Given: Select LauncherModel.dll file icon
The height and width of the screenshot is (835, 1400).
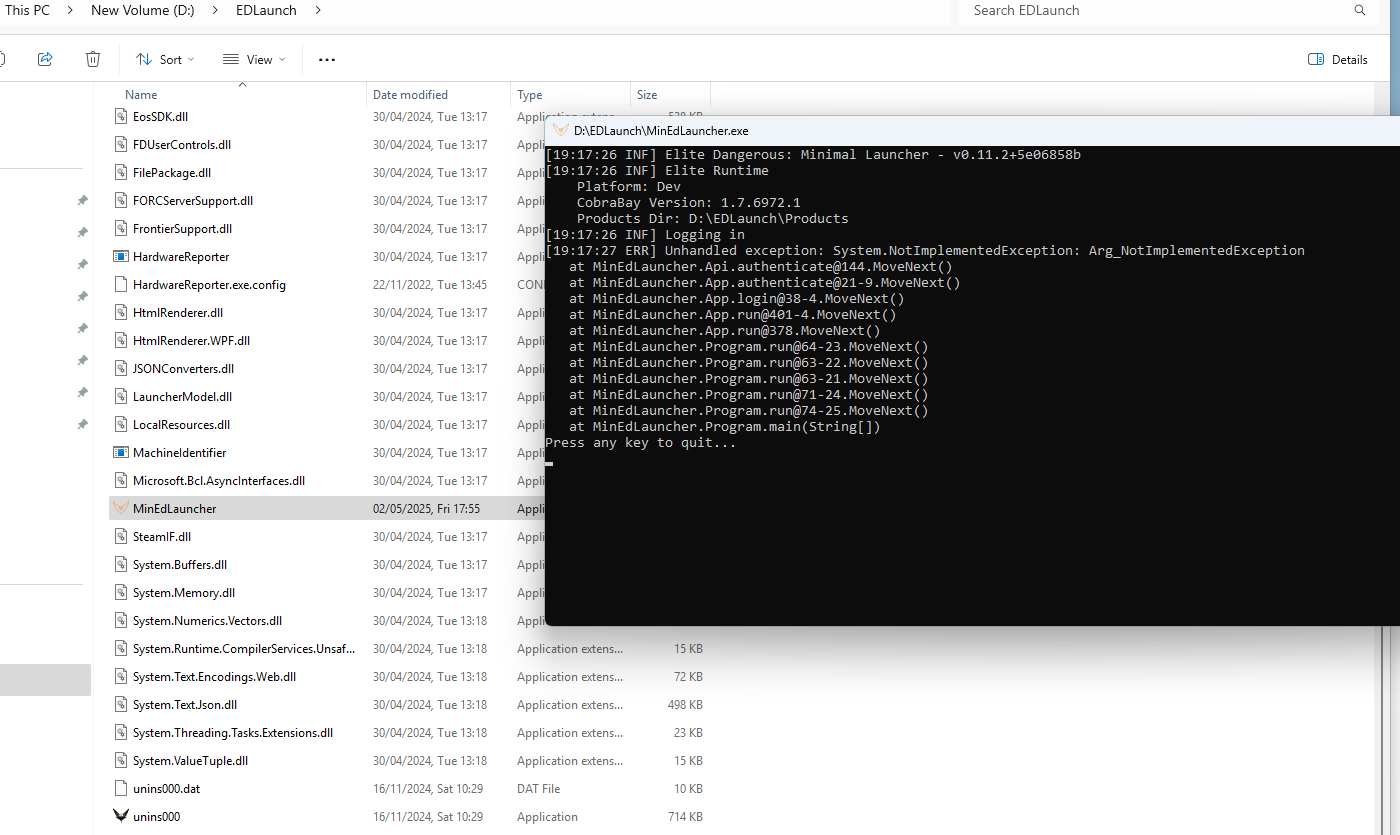Looking at the screenshot, I should 121,397.
